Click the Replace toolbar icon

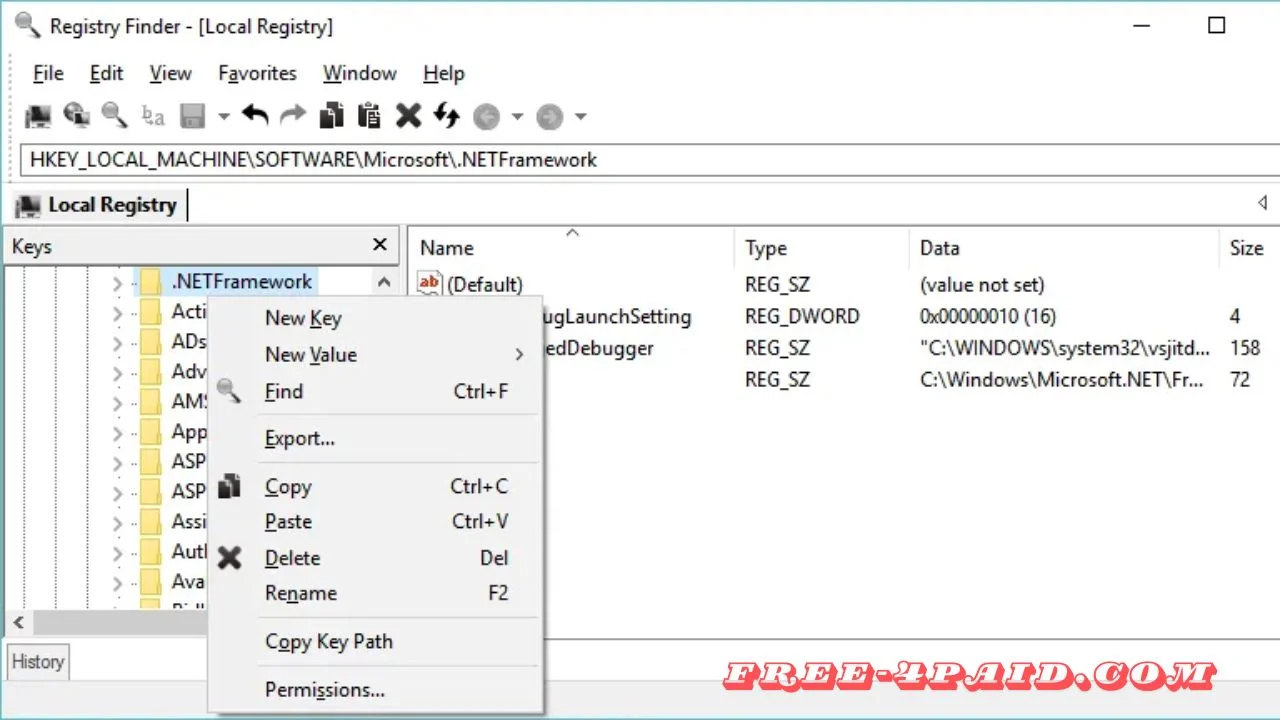(153, 116)
